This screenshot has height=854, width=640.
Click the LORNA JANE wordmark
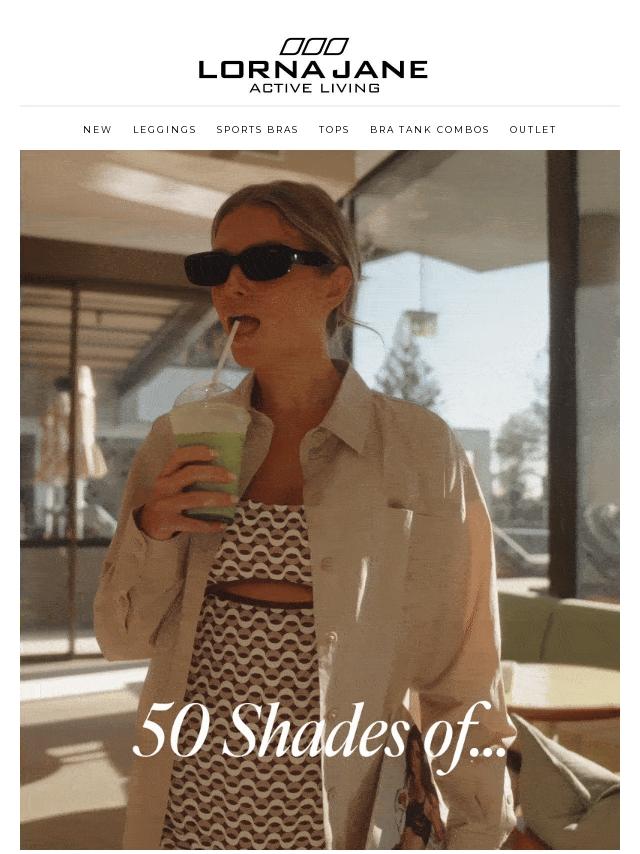click(313, 70)
